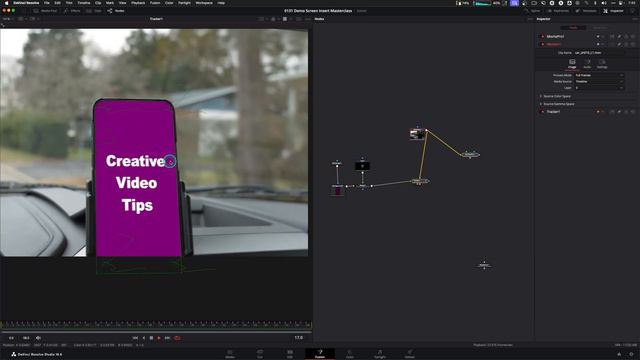
Task: Open the Spline editor panel
Action: (x=533, y=11)
